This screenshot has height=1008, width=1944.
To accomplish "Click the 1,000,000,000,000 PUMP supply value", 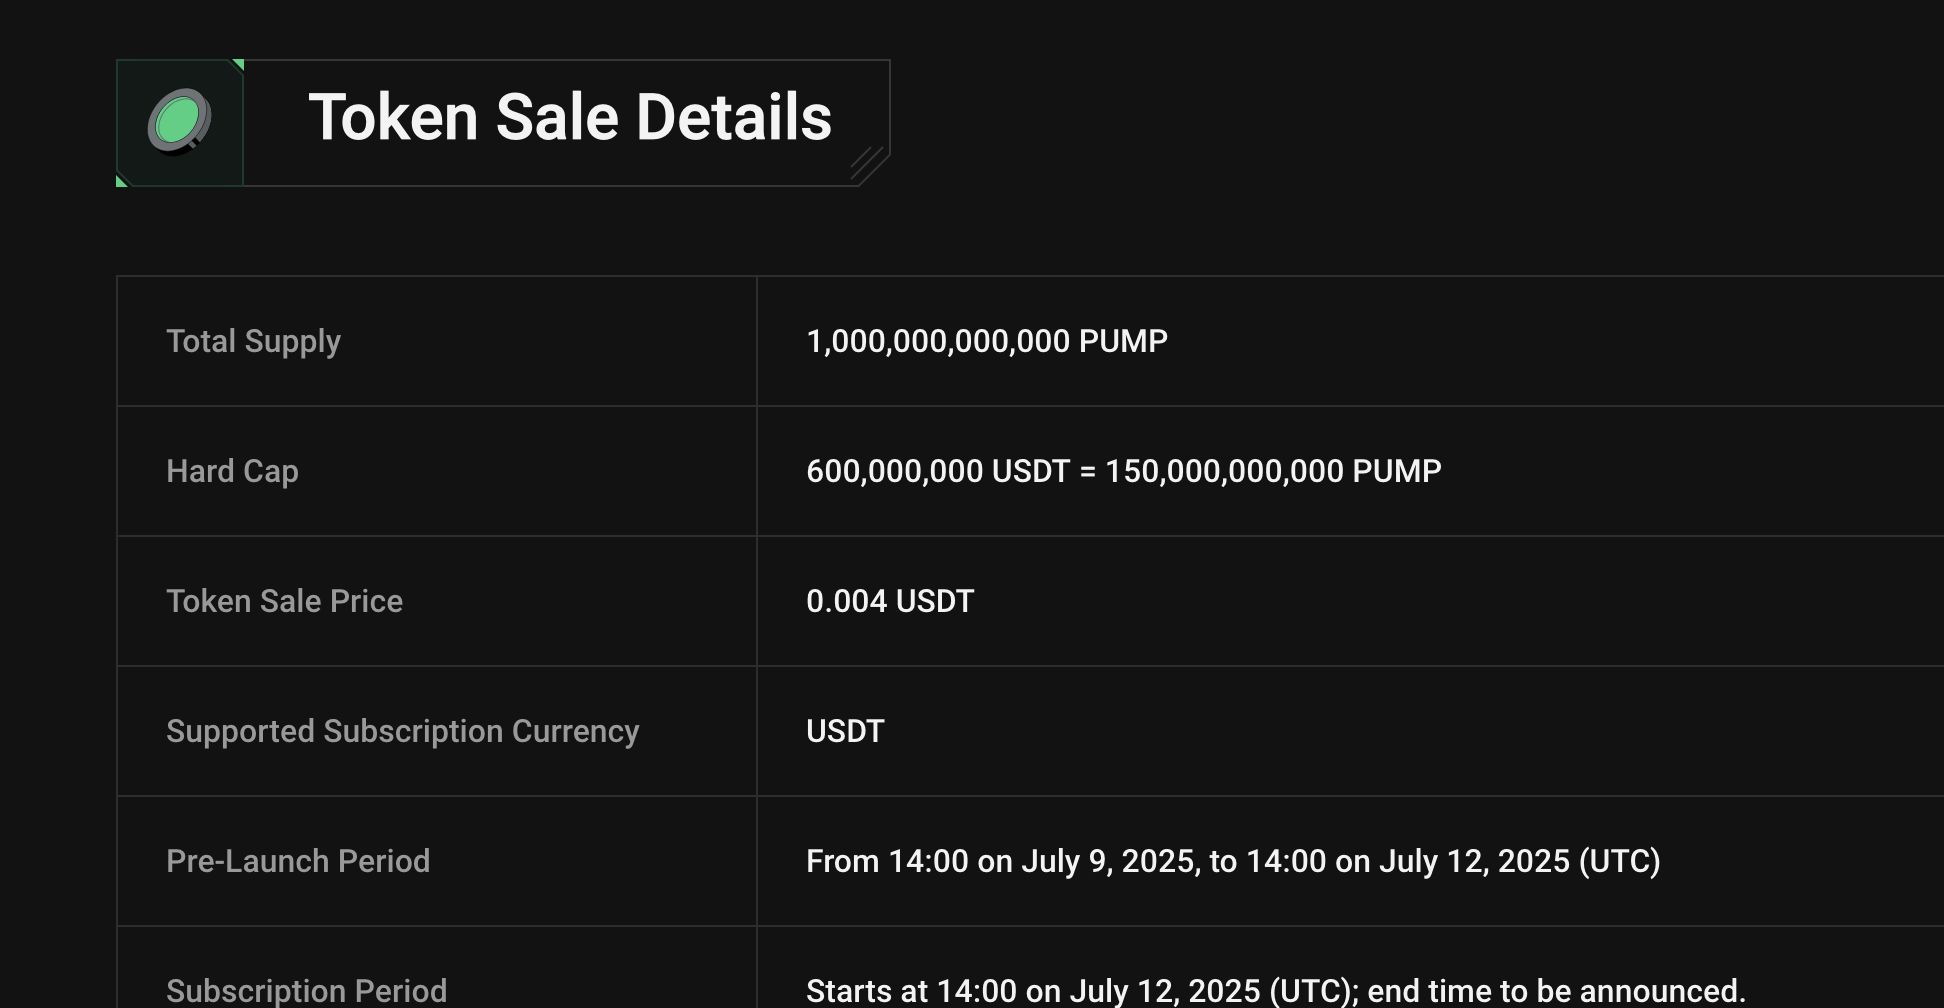I will (986, 341).
